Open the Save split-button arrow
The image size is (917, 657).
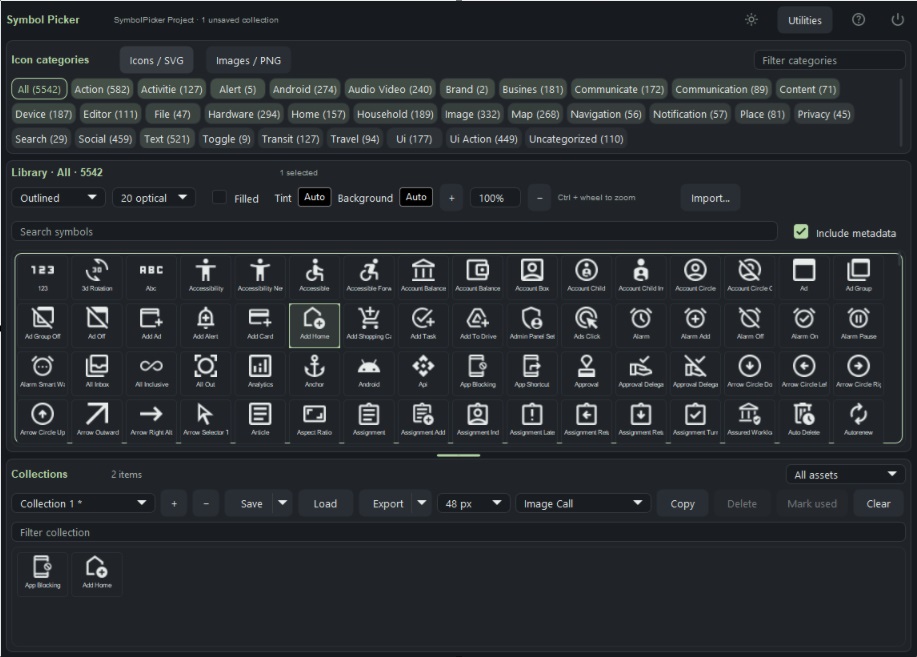(x=282, y=503)
